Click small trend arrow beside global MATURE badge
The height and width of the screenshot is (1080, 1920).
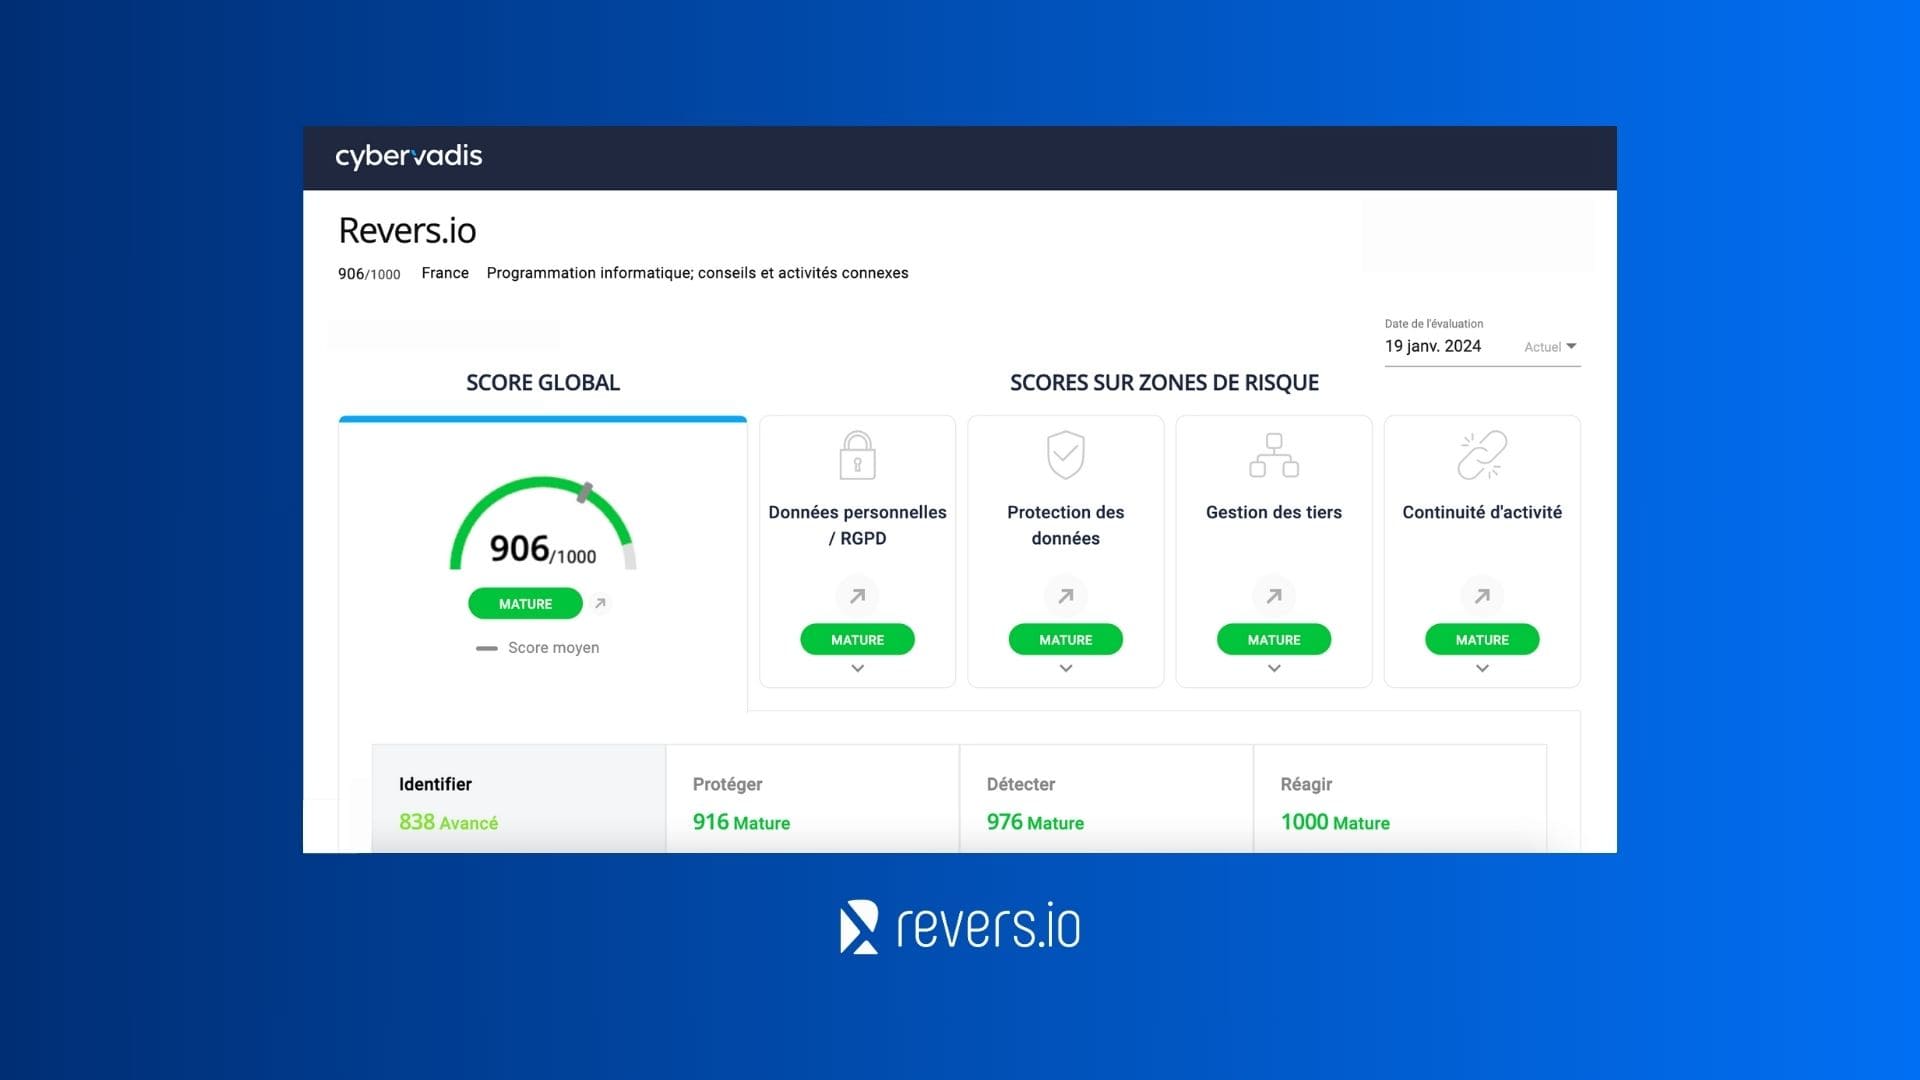(x=600, y=603)
